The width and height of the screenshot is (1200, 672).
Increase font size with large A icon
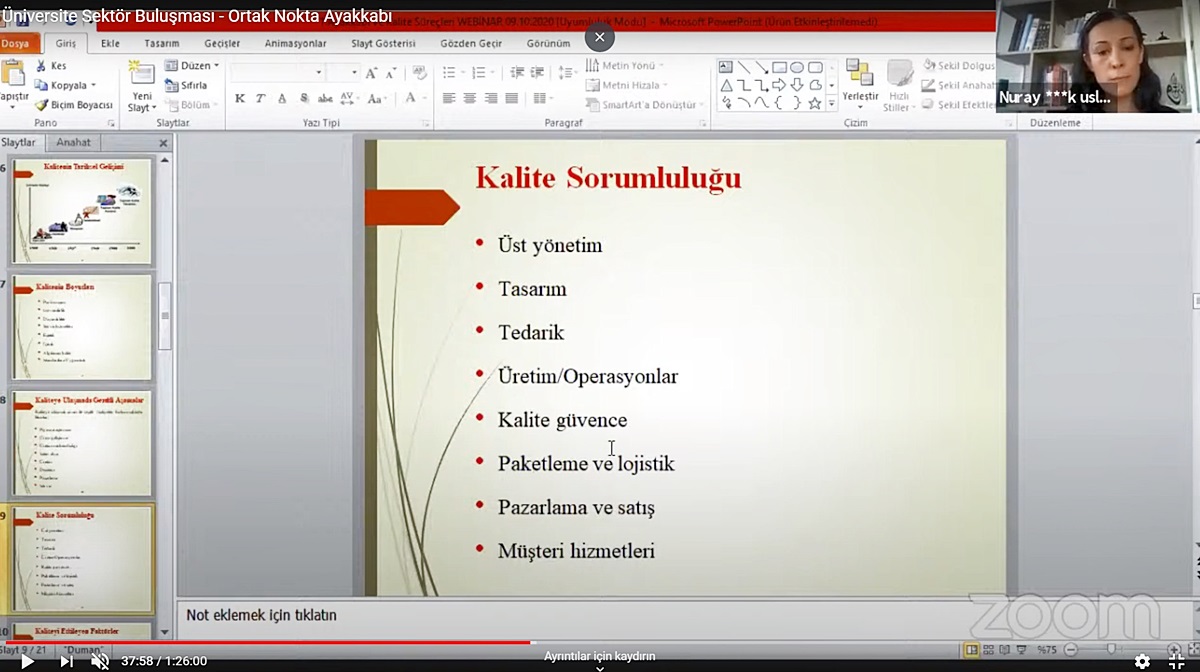pyautogui.click(x=371, y=72)
